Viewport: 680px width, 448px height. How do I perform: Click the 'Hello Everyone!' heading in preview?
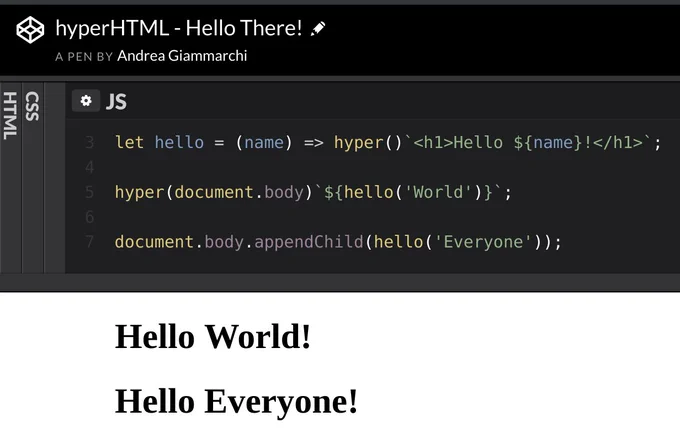[236, 401]
